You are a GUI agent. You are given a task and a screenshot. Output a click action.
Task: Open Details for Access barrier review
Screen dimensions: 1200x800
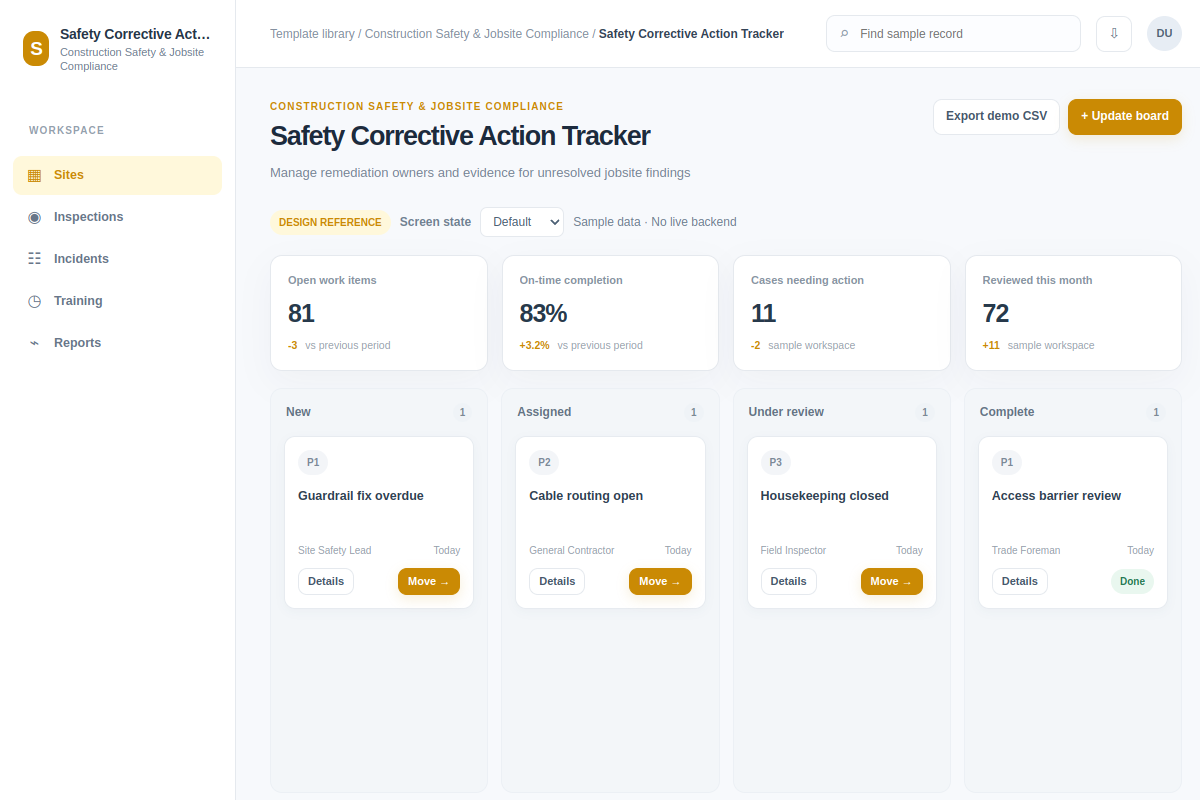click(x=1020, y=581)
